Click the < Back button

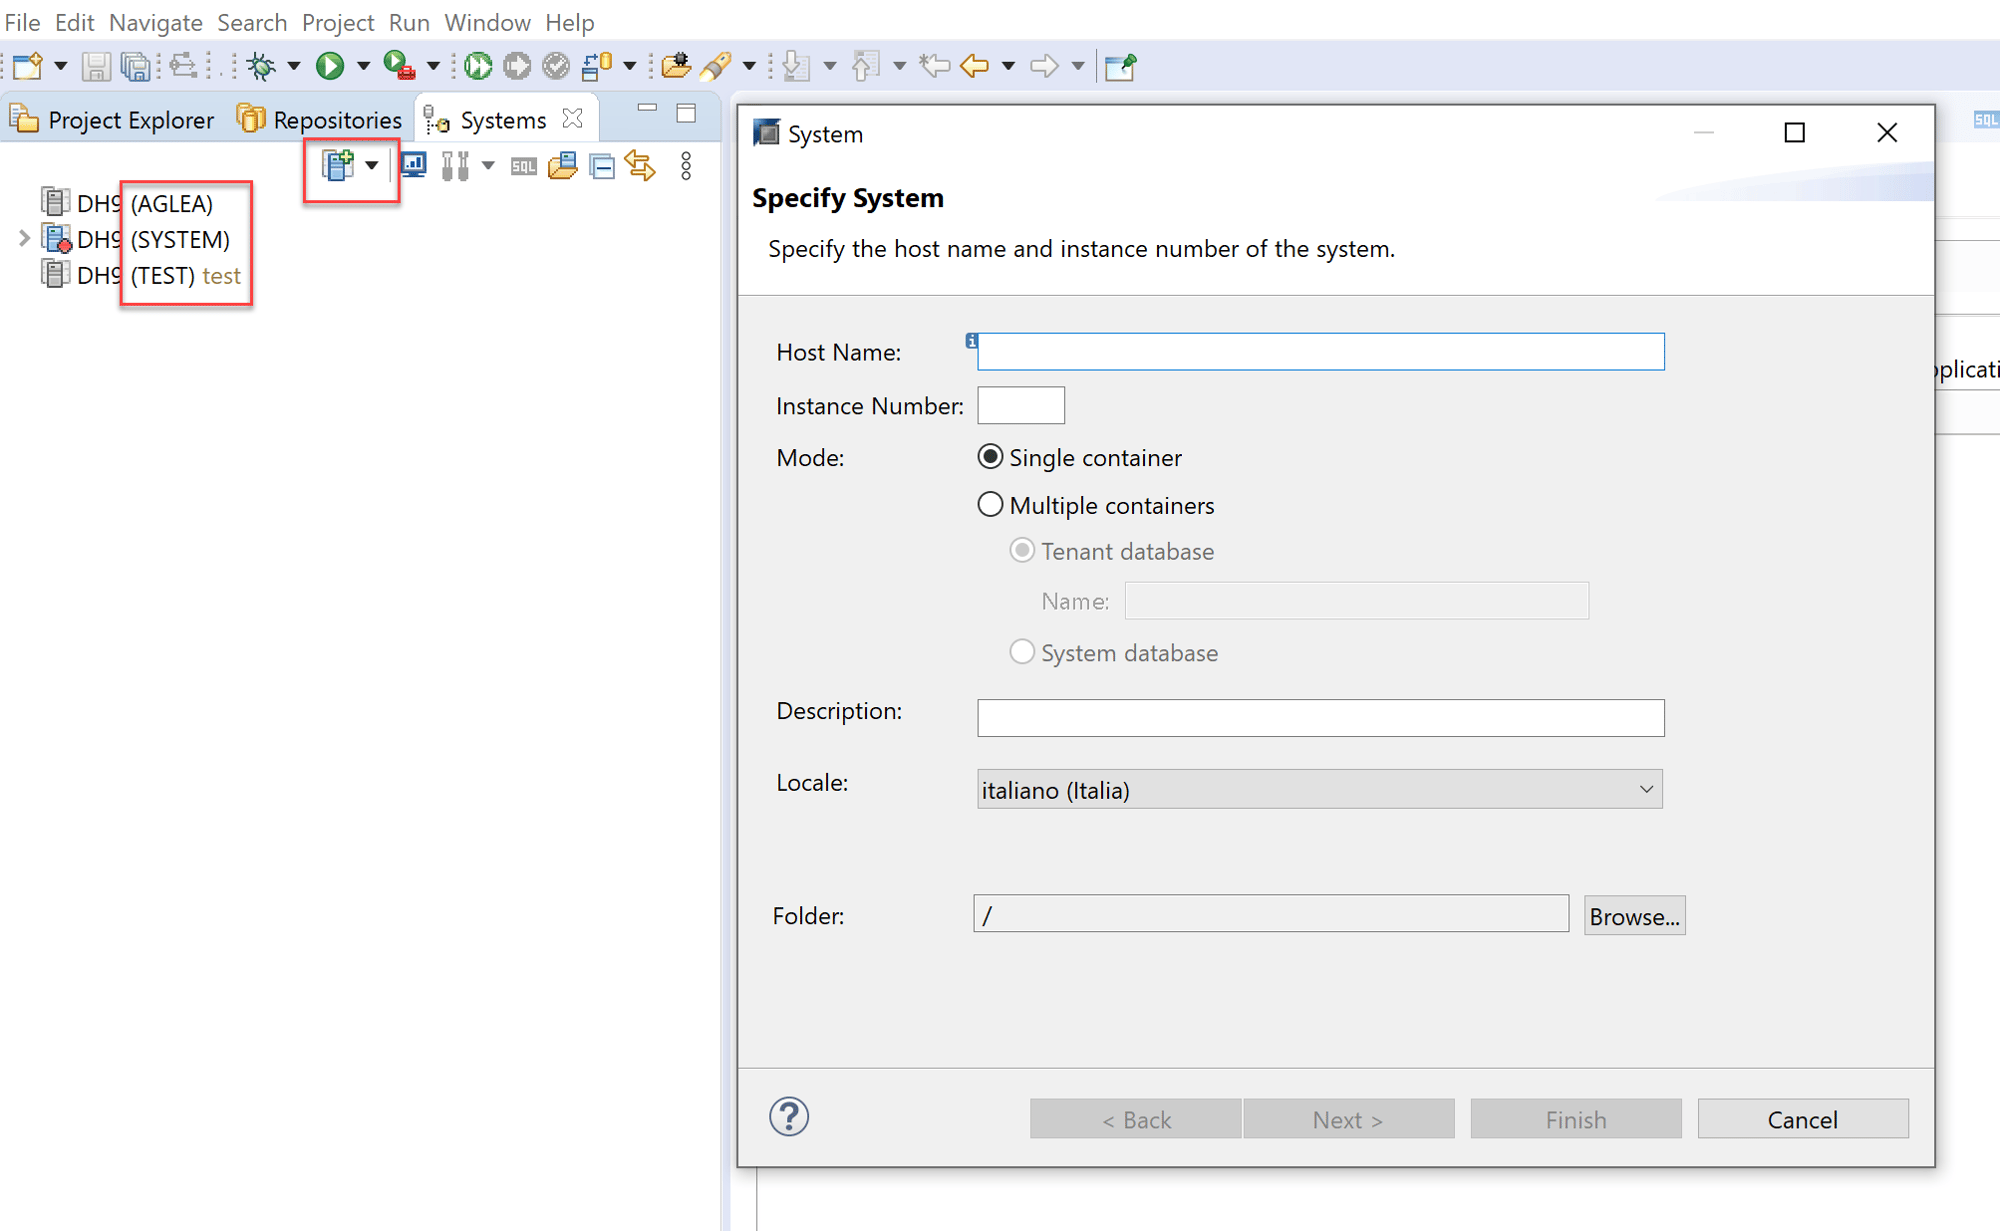pos(1136,1119)
